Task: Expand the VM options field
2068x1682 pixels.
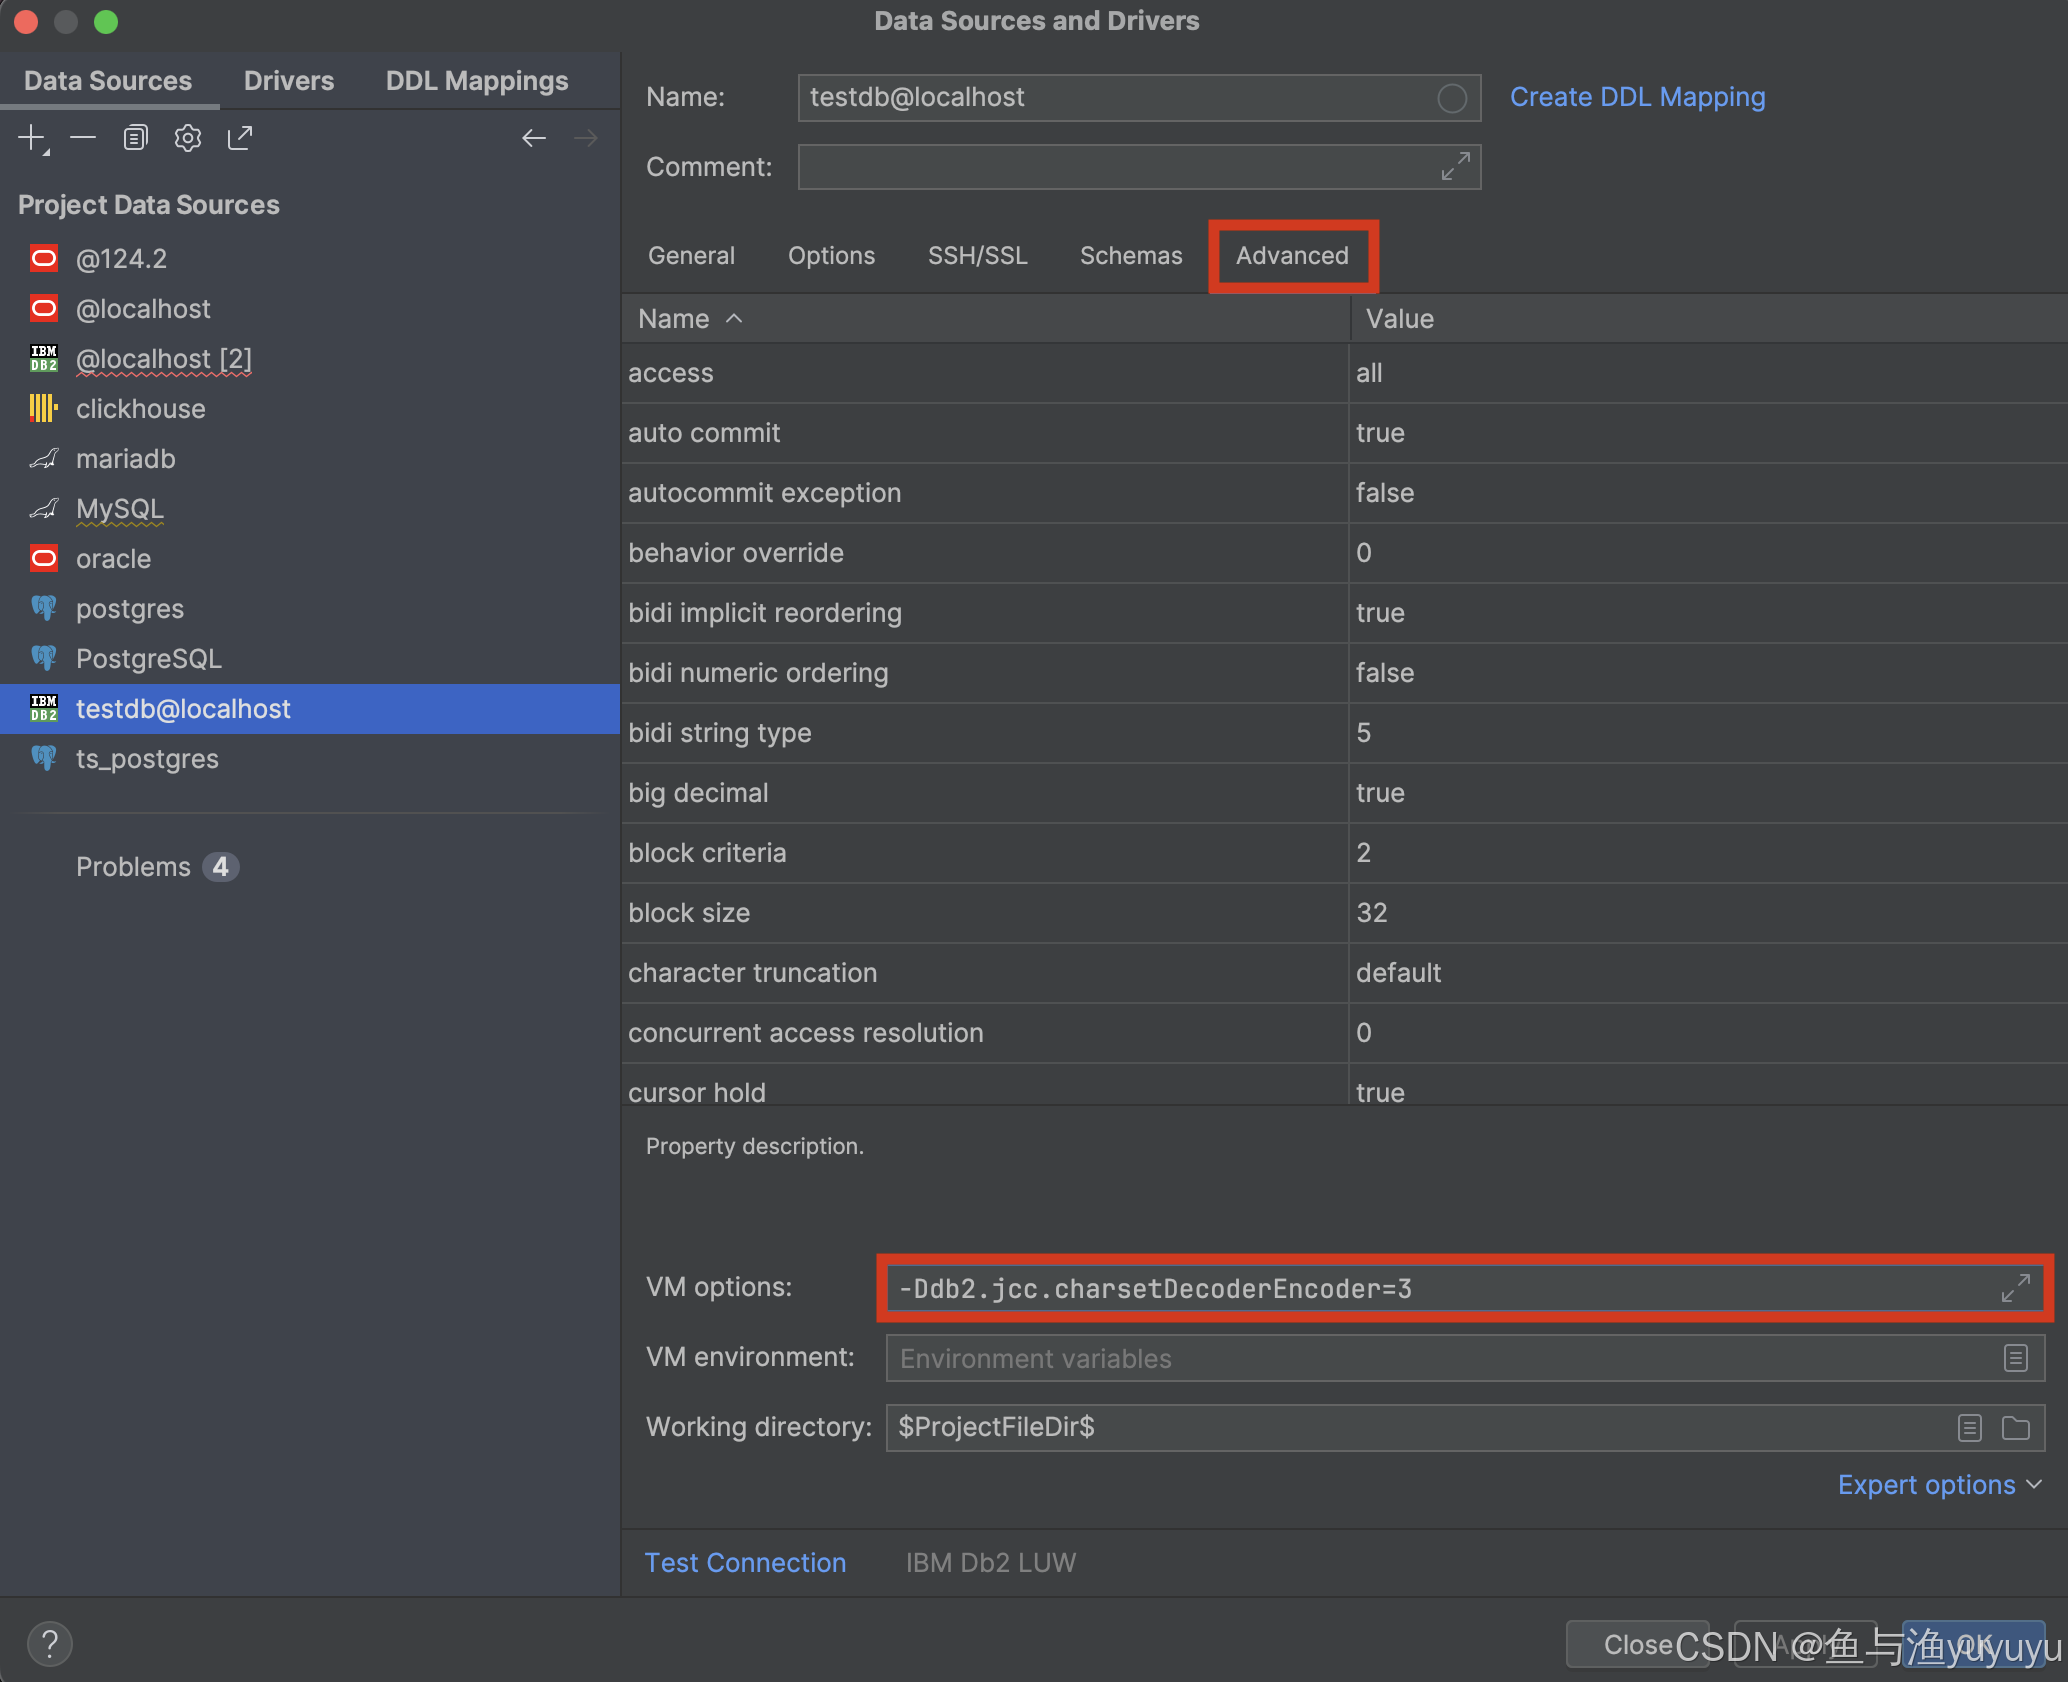Action: (2014, 1288)
